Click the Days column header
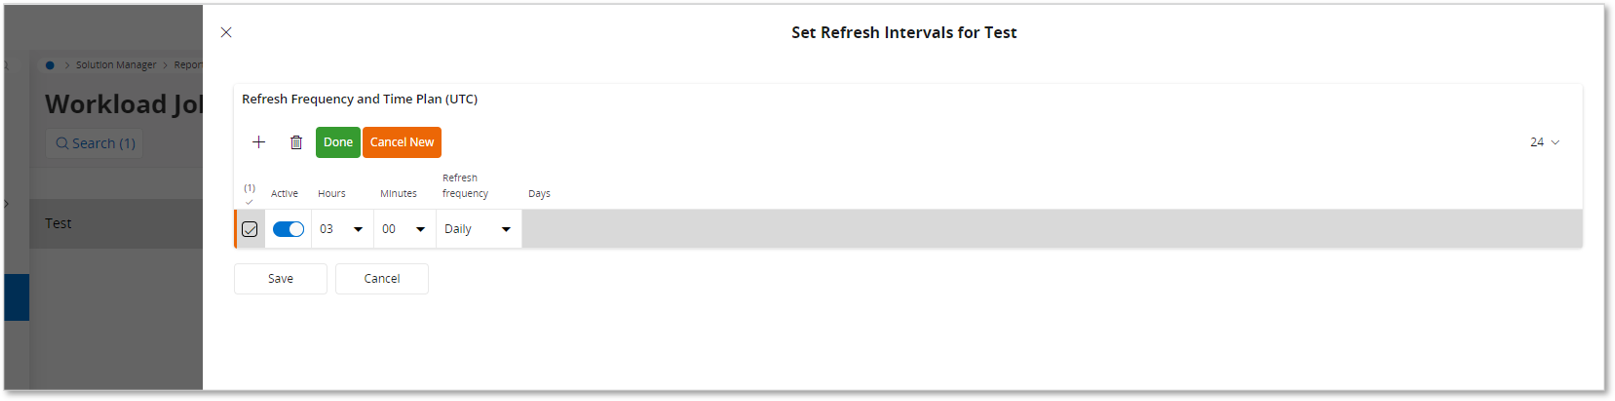1615x401 pixels. [539, 194]
